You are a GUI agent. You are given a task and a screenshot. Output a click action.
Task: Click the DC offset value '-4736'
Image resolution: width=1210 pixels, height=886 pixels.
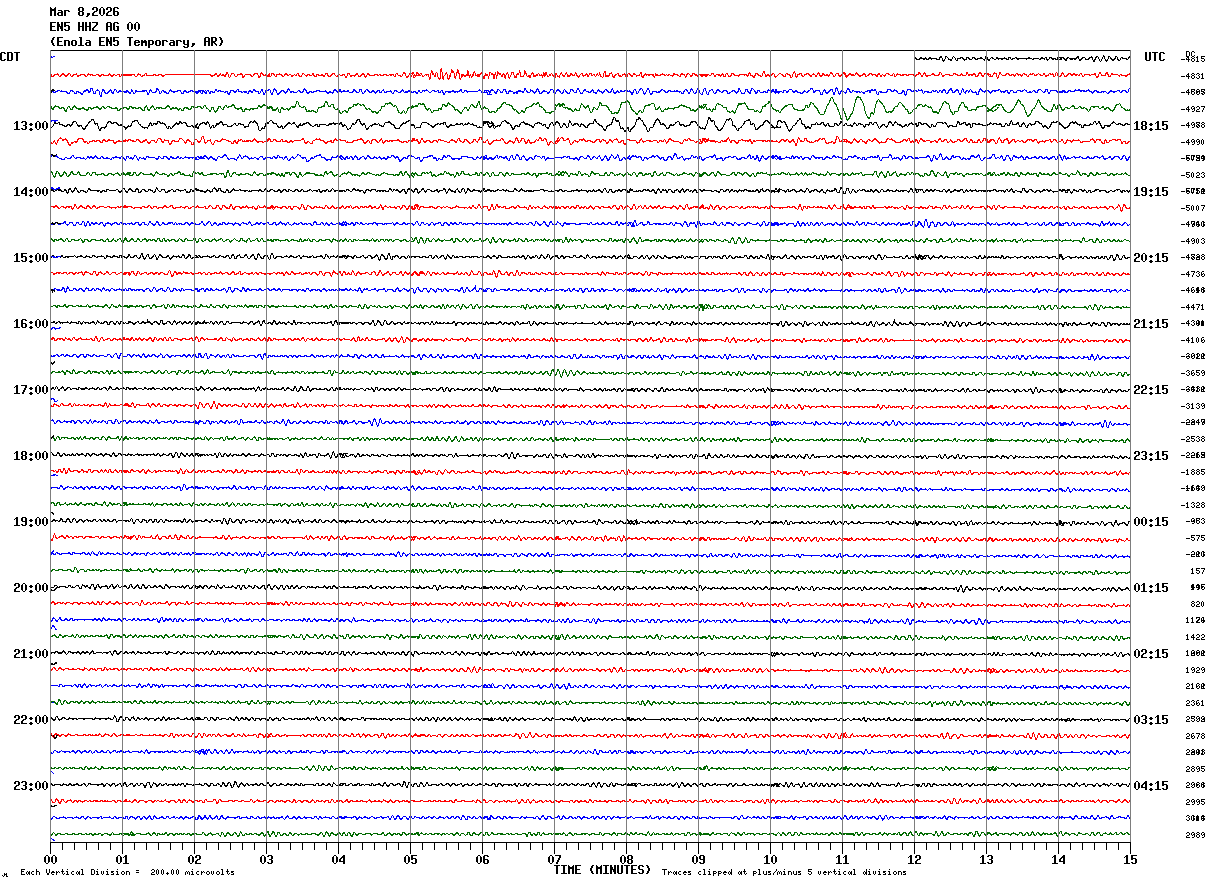point(1193,274)
